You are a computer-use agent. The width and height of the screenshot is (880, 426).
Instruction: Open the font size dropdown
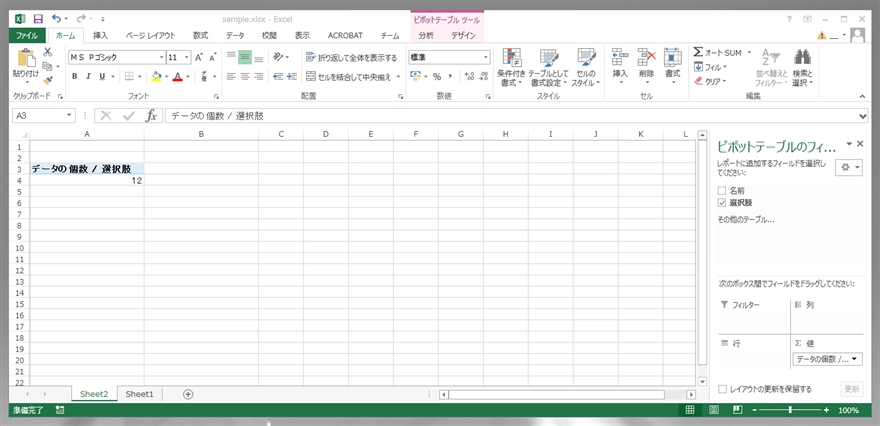(x=187, y=57)
